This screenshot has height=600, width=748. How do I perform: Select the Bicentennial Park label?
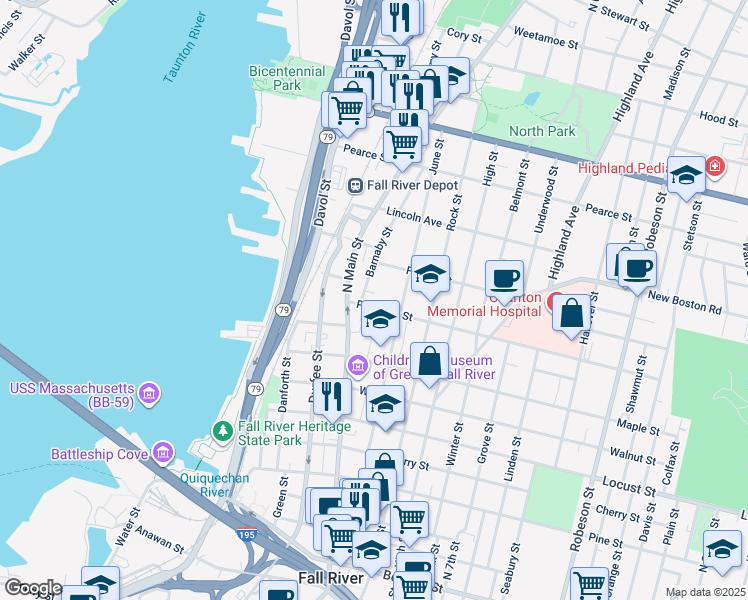[287, 78]
